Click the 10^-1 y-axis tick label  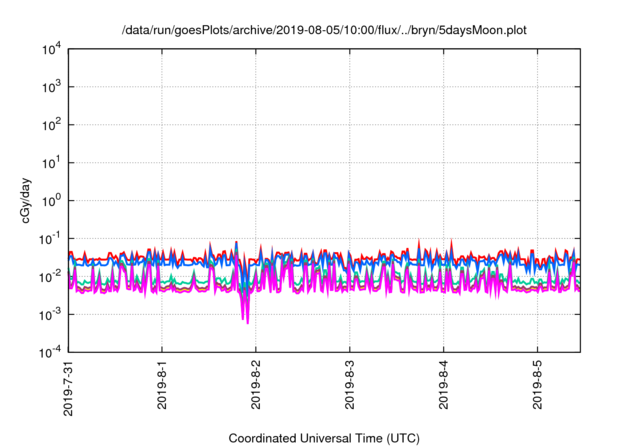click(x=52, y=238)
